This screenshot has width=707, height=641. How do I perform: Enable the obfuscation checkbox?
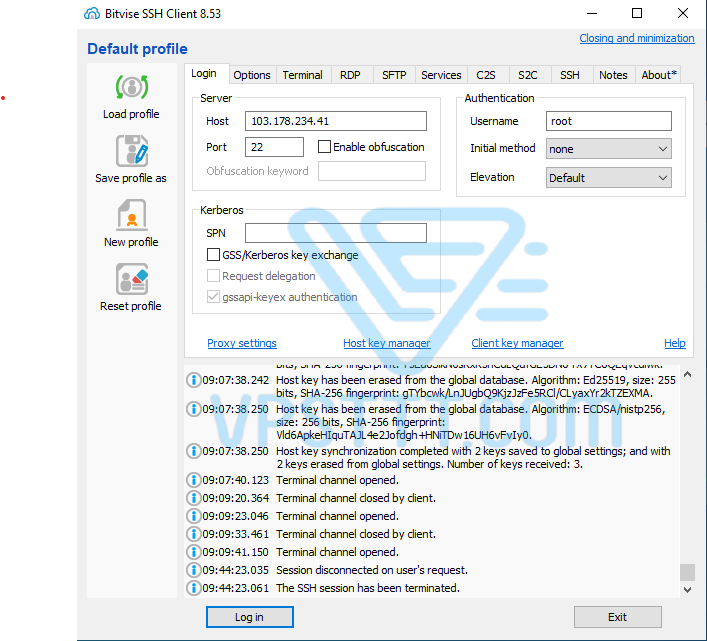pyautogui.click(x=324, y=147)
